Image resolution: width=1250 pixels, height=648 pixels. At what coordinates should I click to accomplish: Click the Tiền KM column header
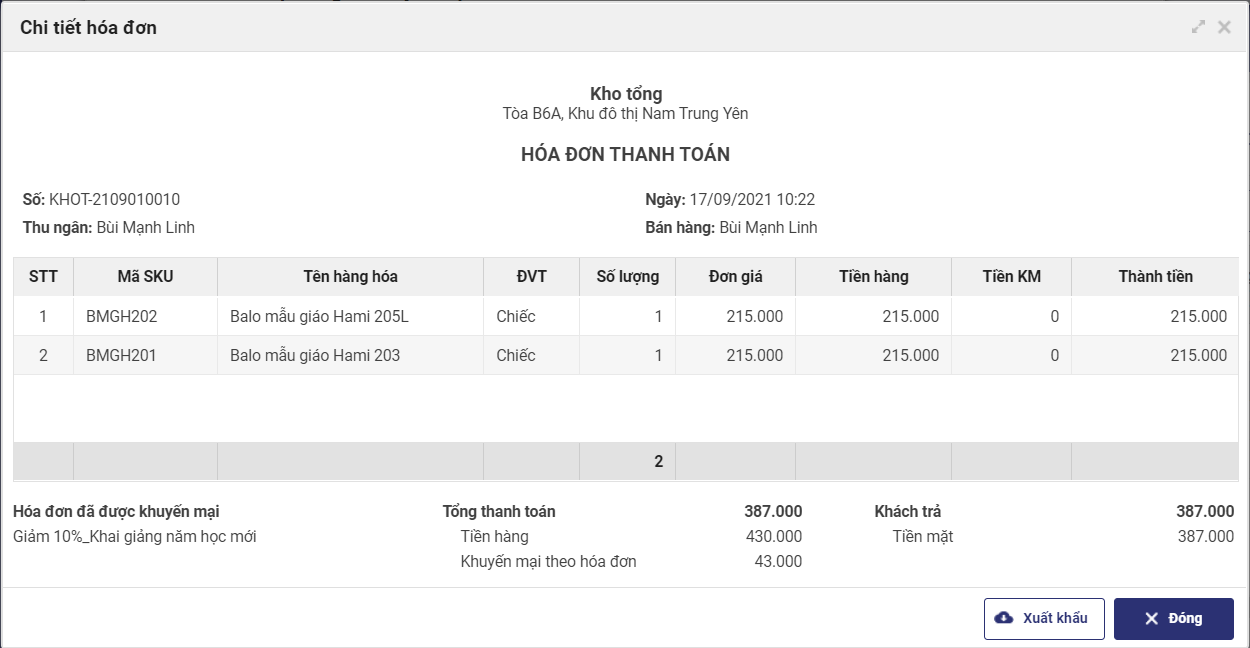[1011, 277]
